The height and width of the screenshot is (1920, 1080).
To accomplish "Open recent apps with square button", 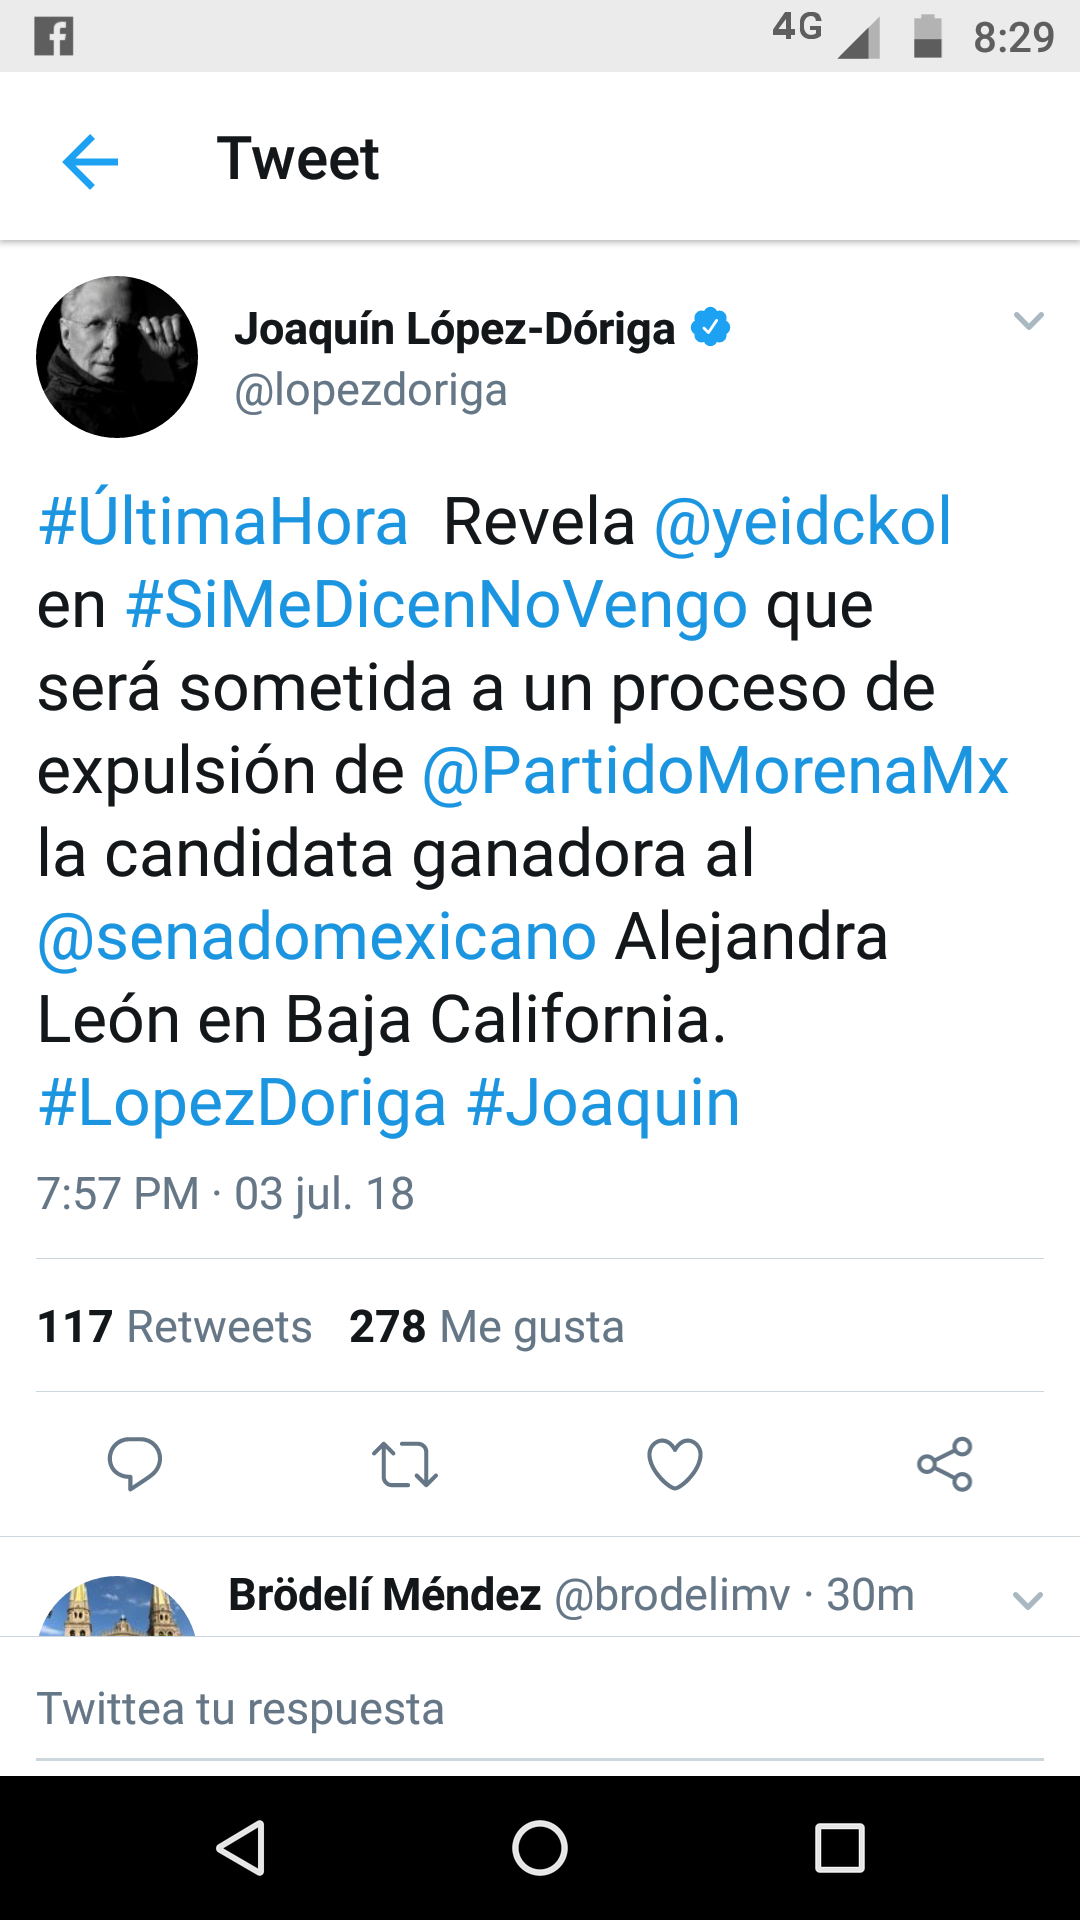I will click(839, 1847).
